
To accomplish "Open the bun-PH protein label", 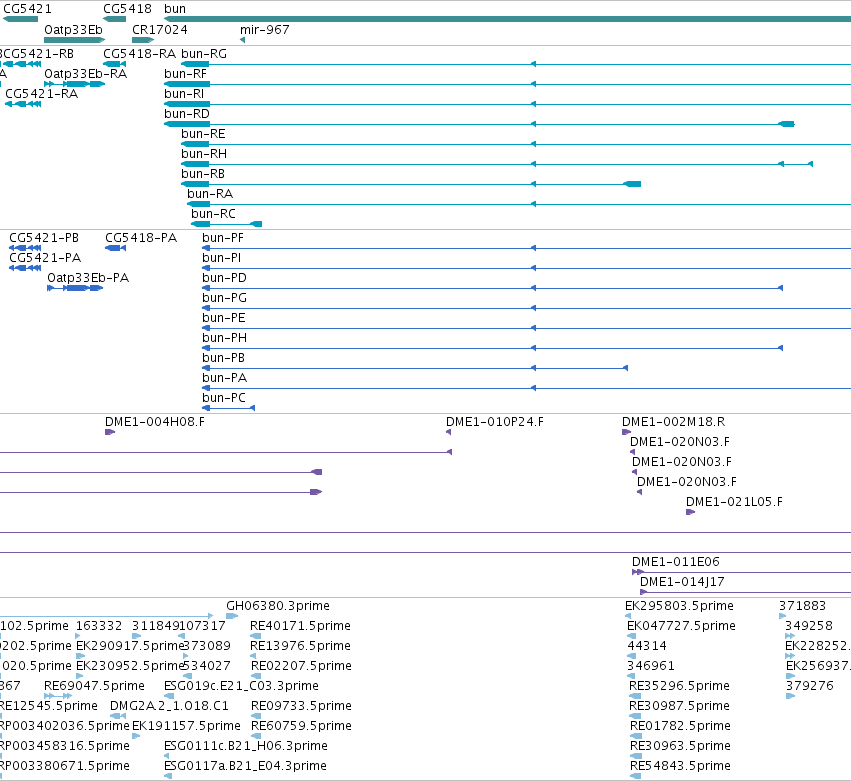I will click(x=224, y=338).
